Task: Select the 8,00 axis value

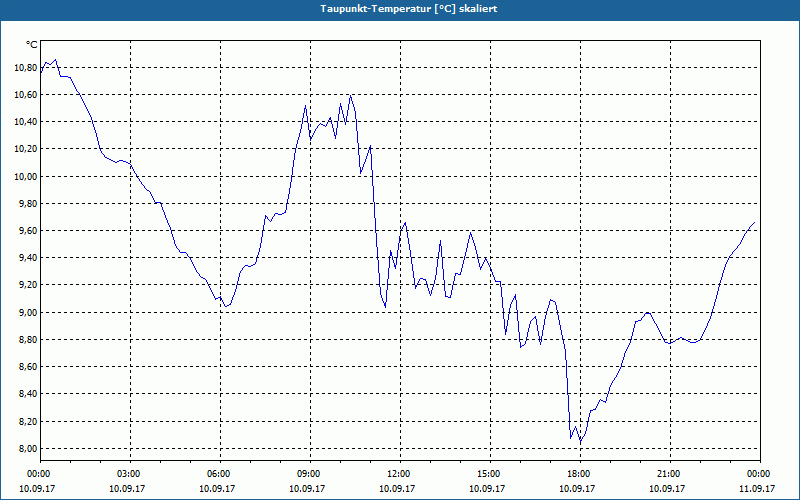Action: (27, 448)
